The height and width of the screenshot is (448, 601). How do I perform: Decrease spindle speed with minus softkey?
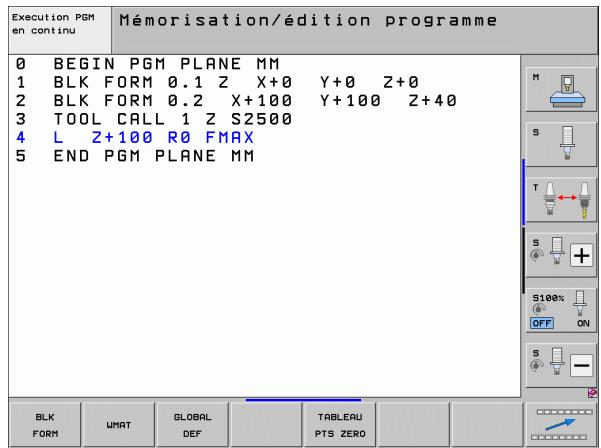pos(561,365)
